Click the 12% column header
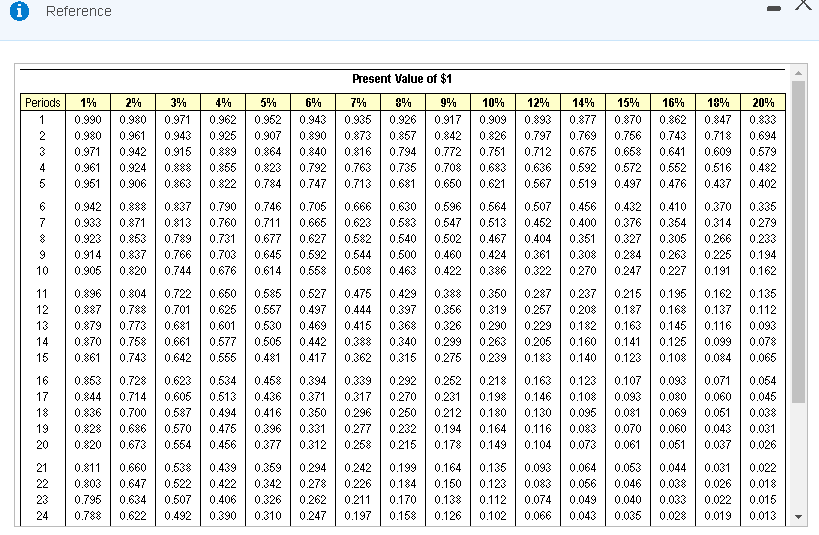Image resolution: width=819 pixels, height=535 pixels. [x=537, y=102]
